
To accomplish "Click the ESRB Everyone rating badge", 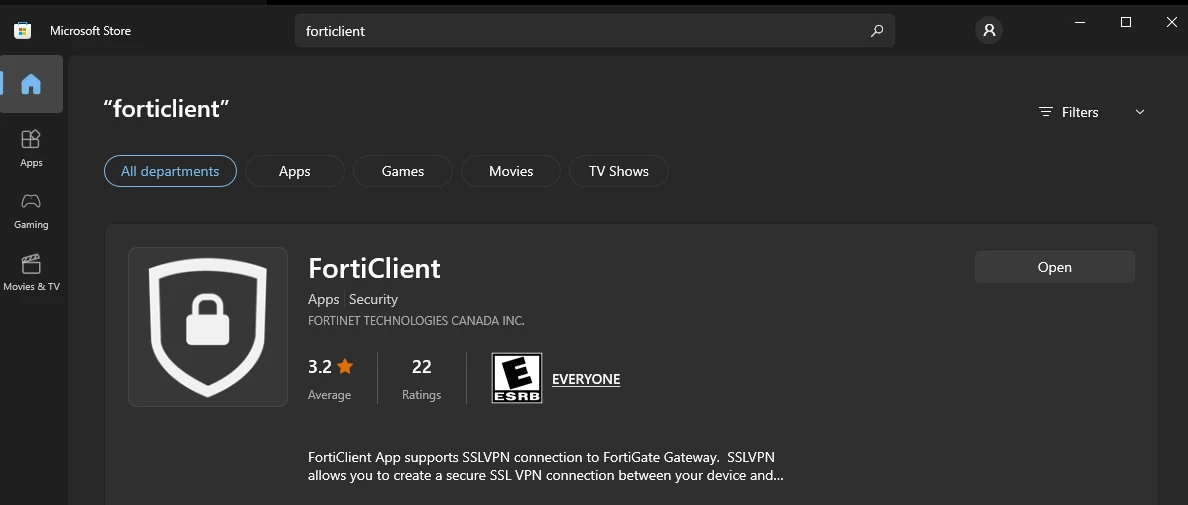I will click(x=517, y=378).
